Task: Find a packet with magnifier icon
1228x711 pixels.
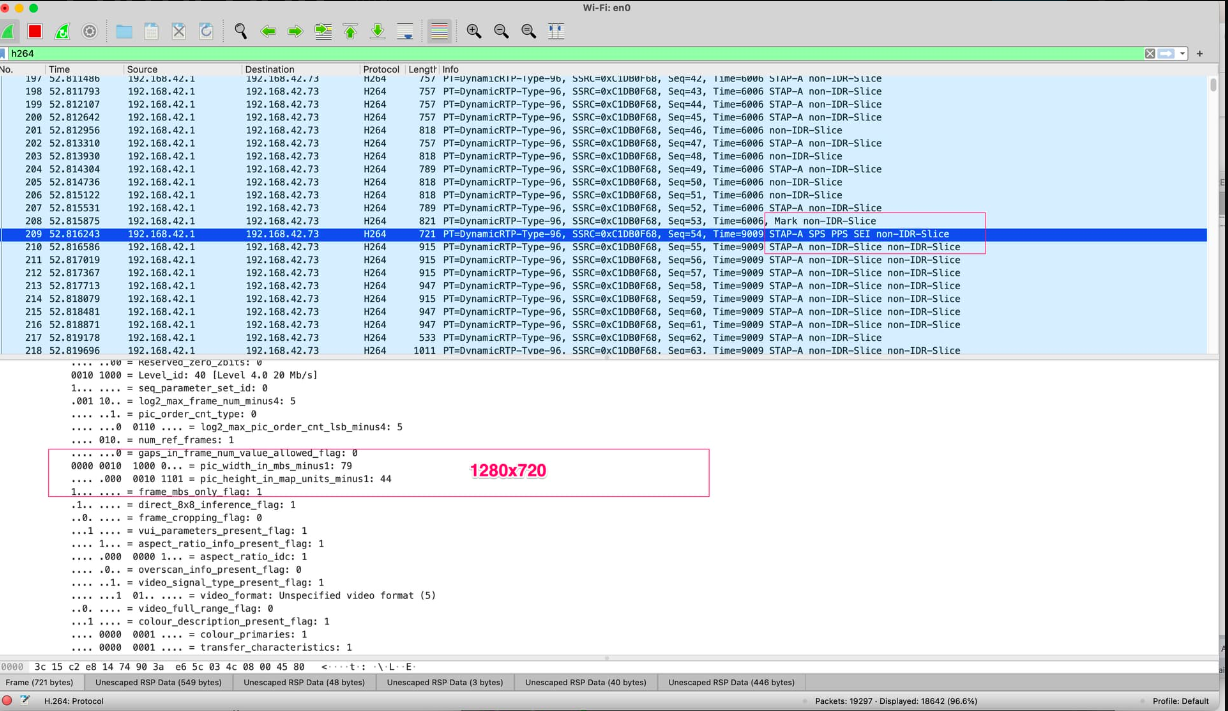Action: click(x=241, y=31)
